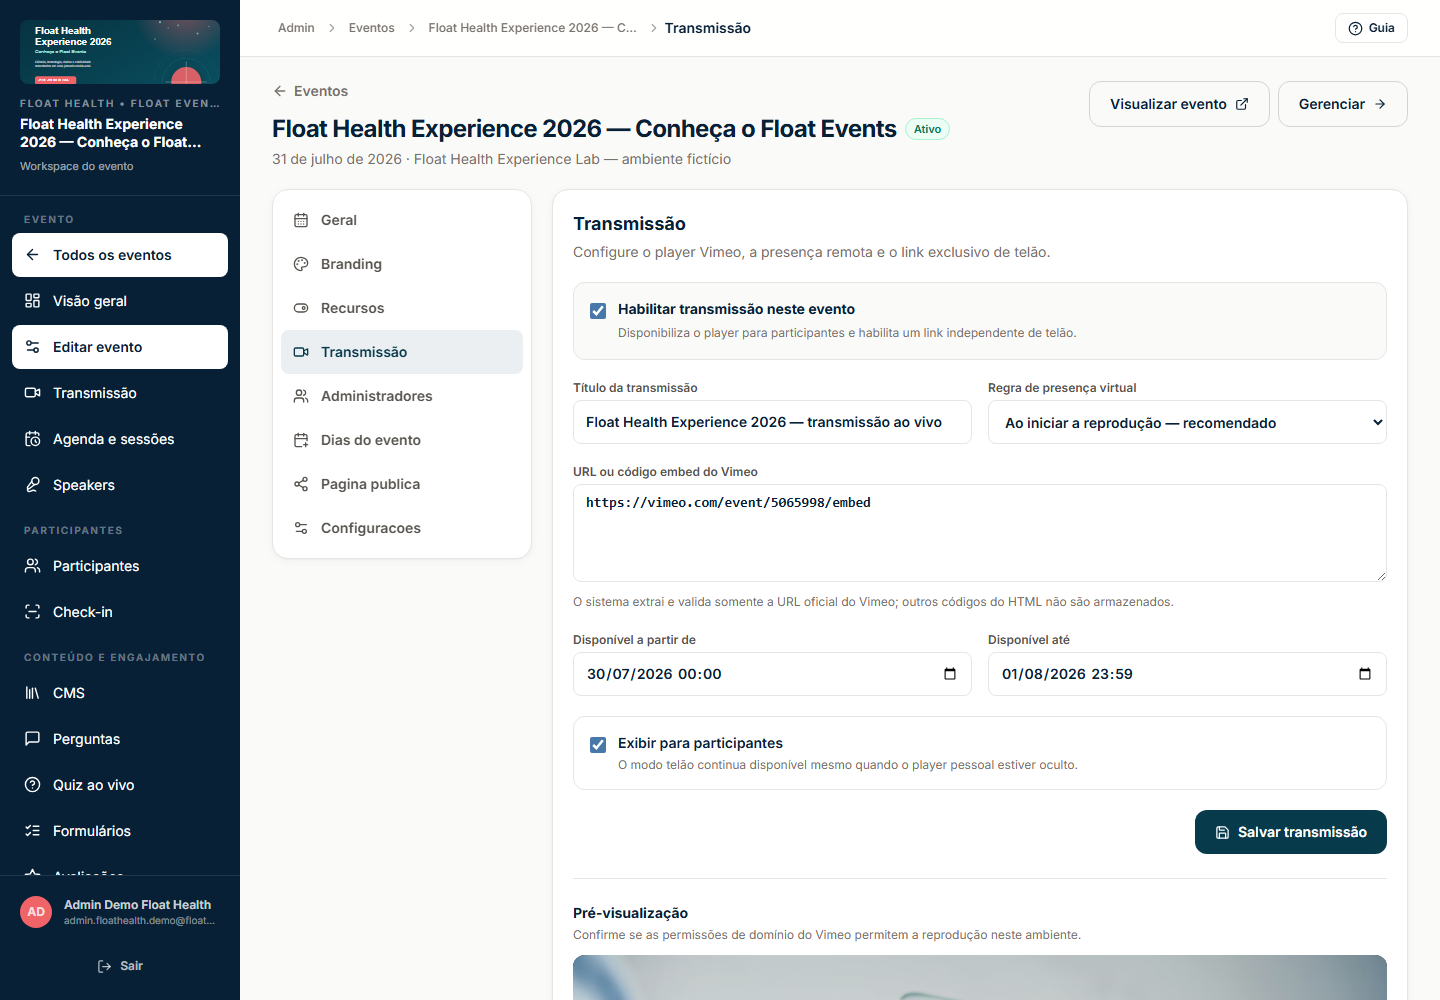This screenshot has width=1440, height=1000.
Task: Click the Quiz ao vivo question icon
Action: (x=32, y=785)
